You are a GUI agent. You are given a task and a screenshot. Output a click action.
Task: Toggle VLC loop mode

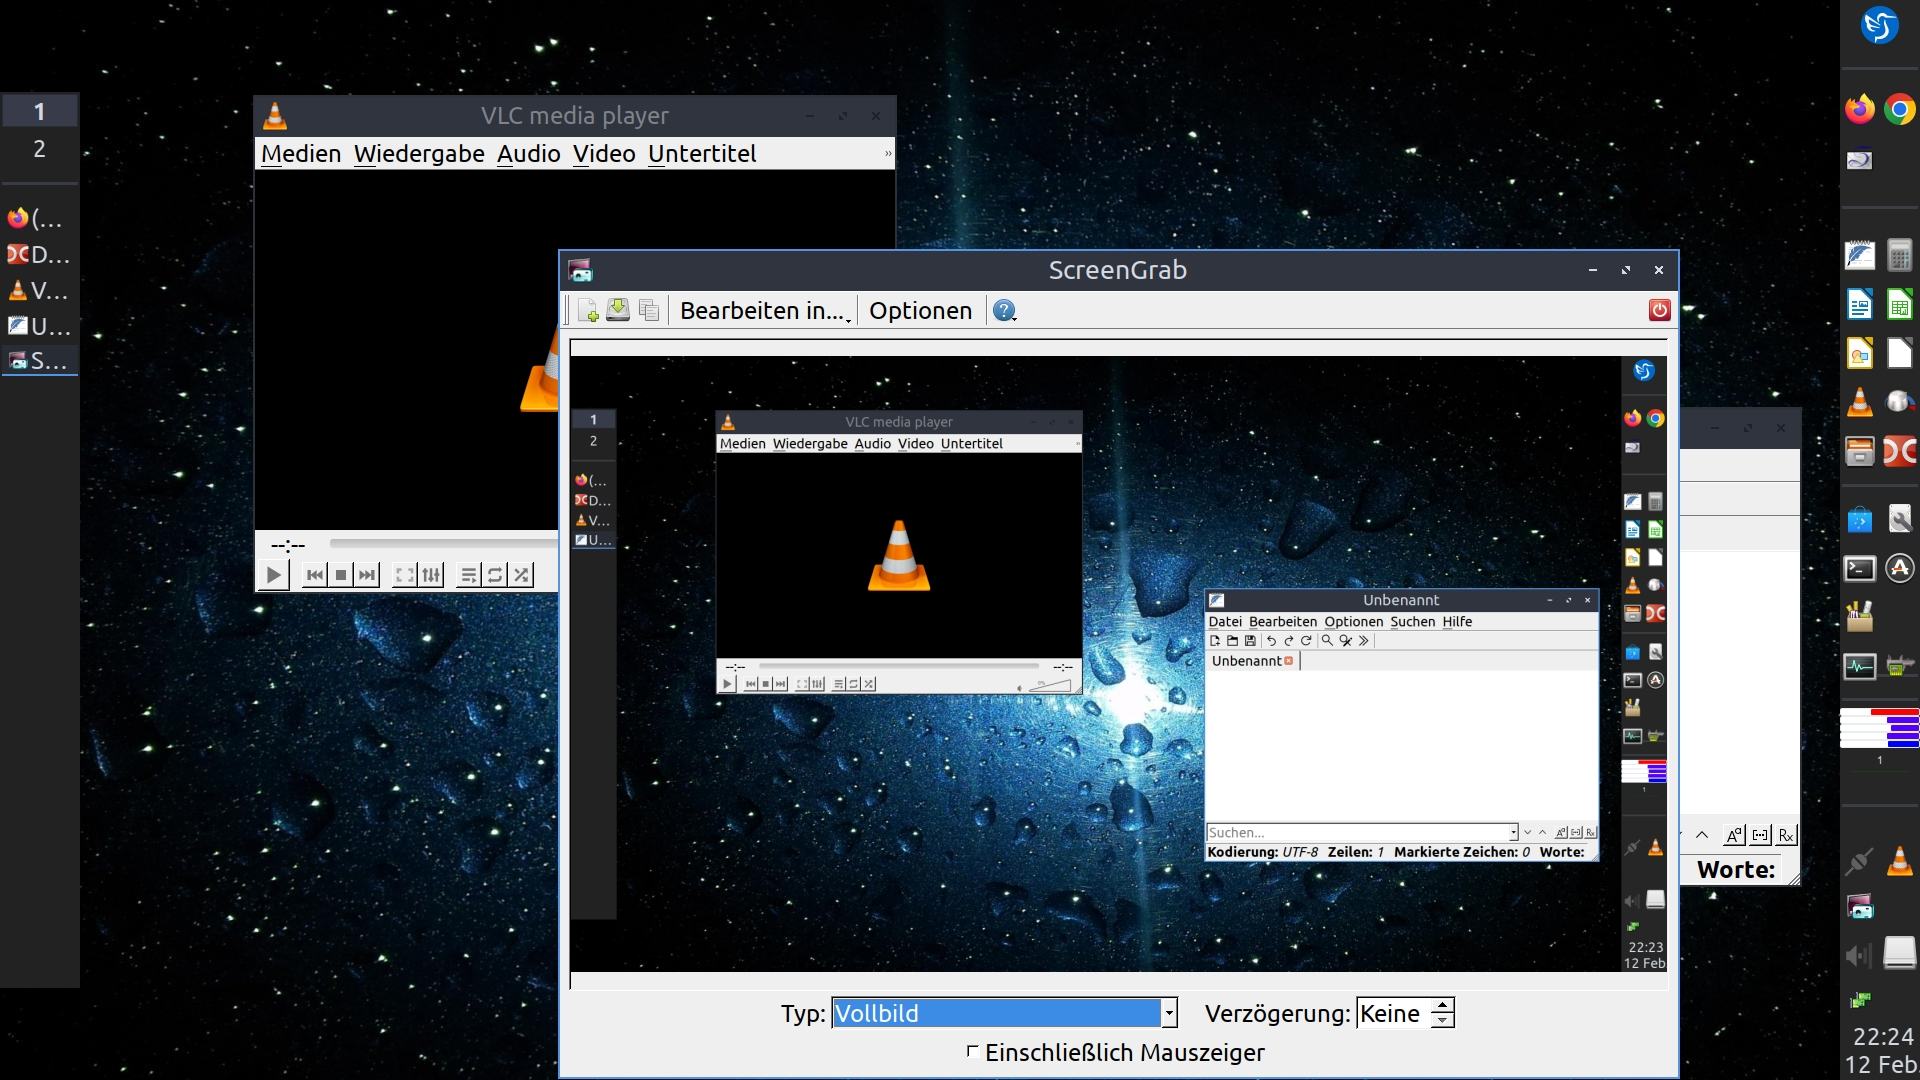[x=495, y=575]
